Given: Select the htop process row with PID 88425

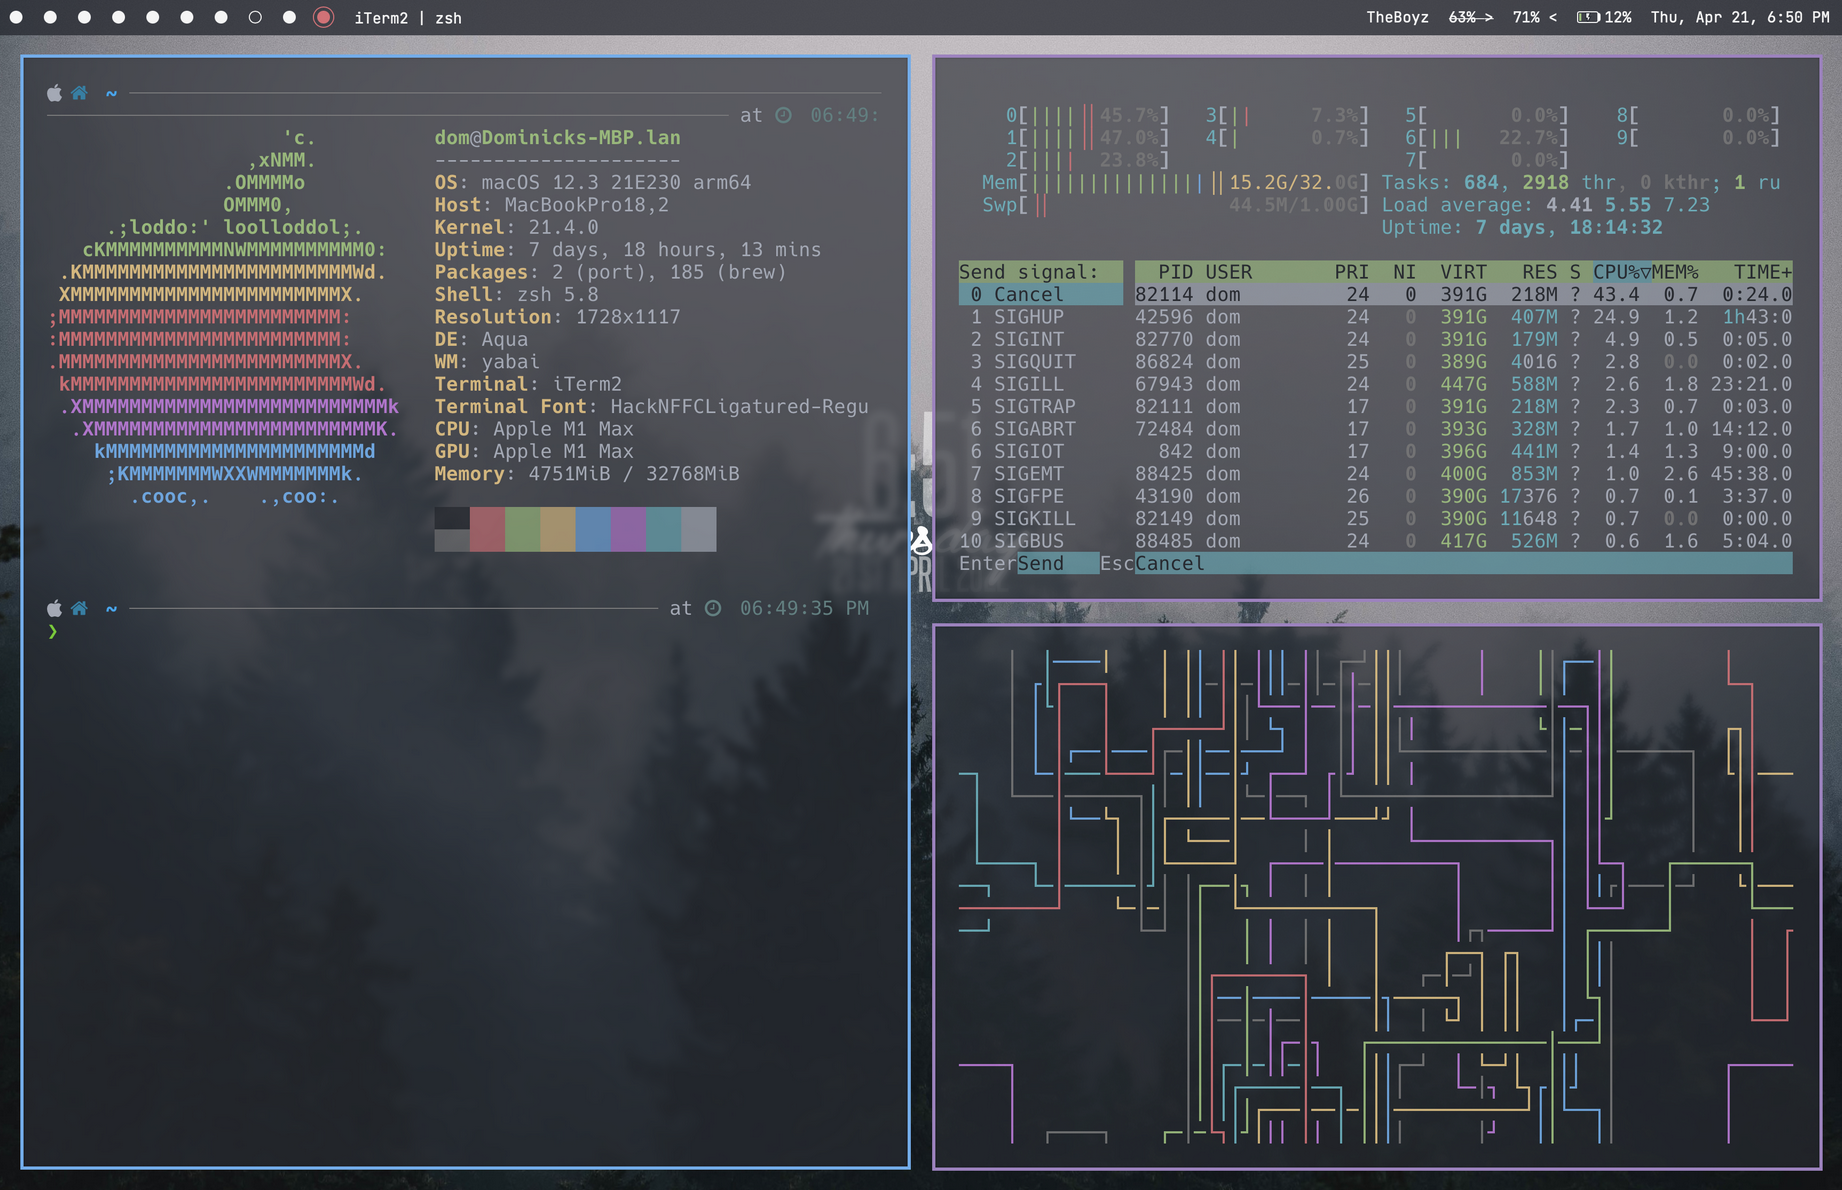Looking at the screenshot, I should coord(1463,473).
